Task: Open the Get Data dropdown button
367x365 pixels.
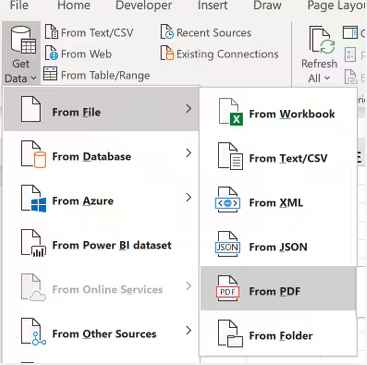Action: coord(21,53)
